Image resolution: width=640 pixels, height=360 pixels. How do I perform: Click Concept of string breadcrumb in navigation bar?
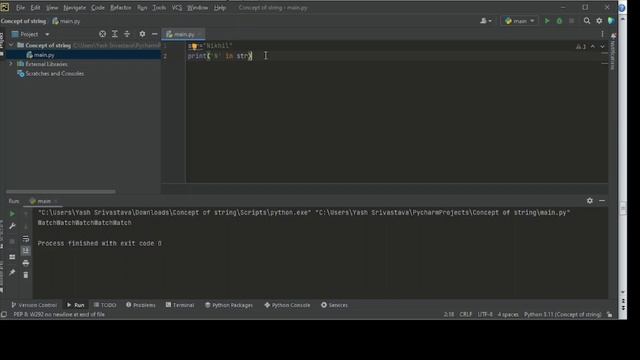23,21
